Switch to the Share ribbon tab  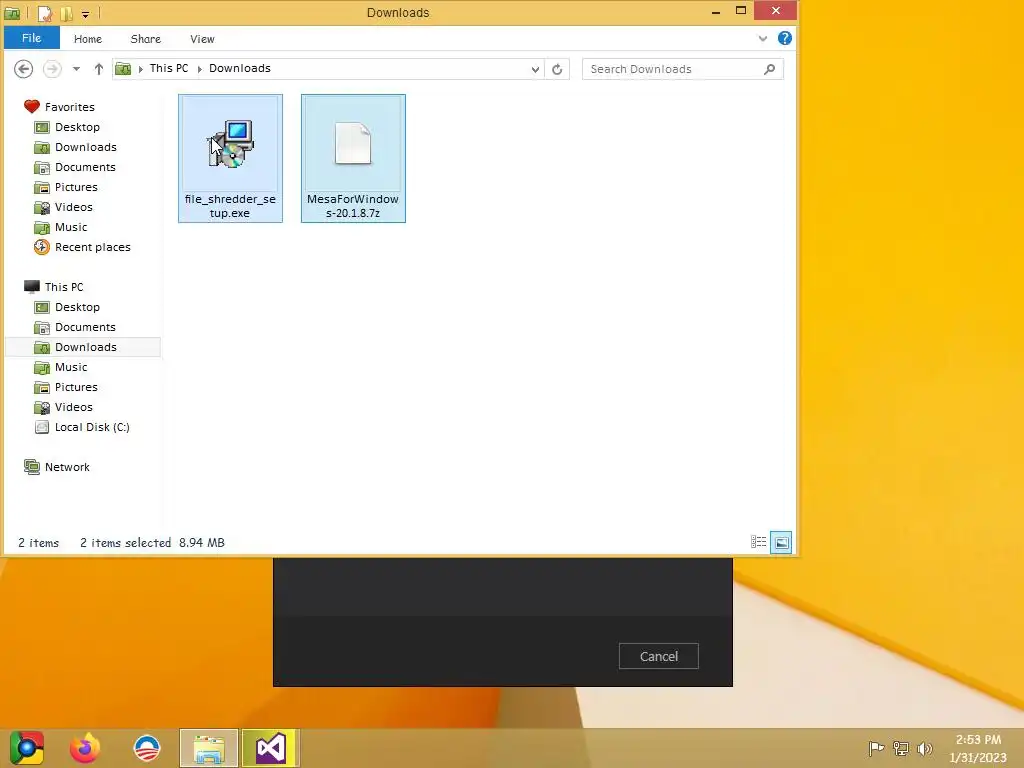(x=146, y=39)
